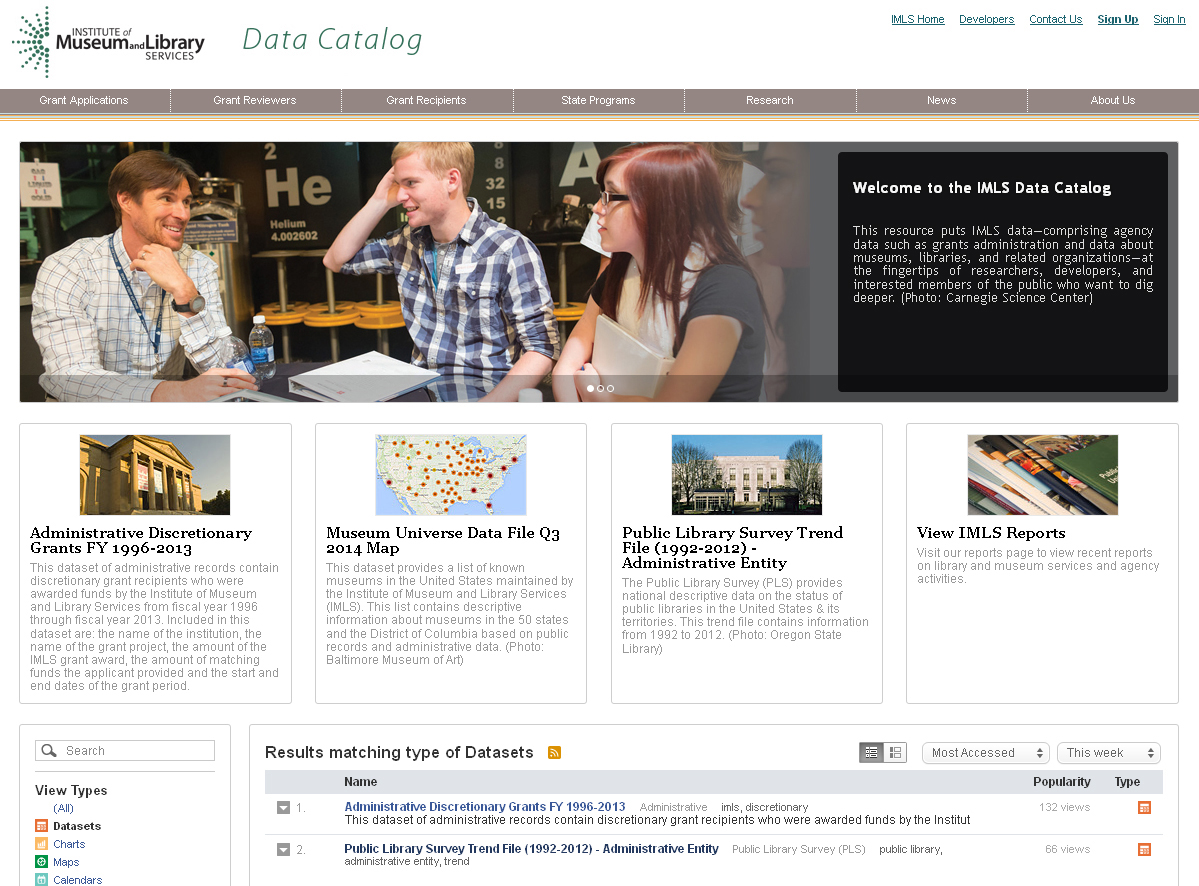Select the first carousel slide dot

point(590,388)
